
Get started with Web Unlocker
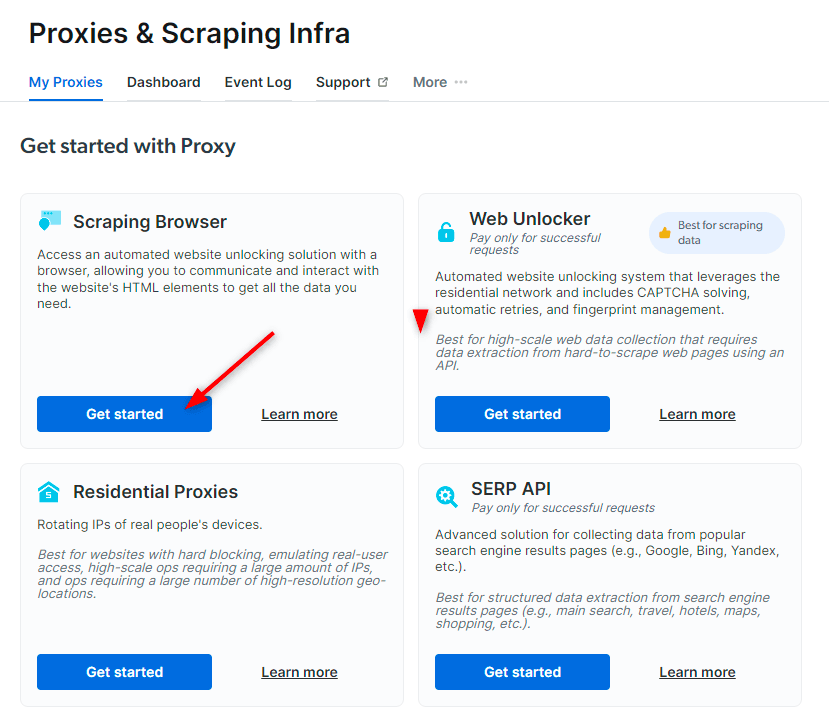(522, 414)
